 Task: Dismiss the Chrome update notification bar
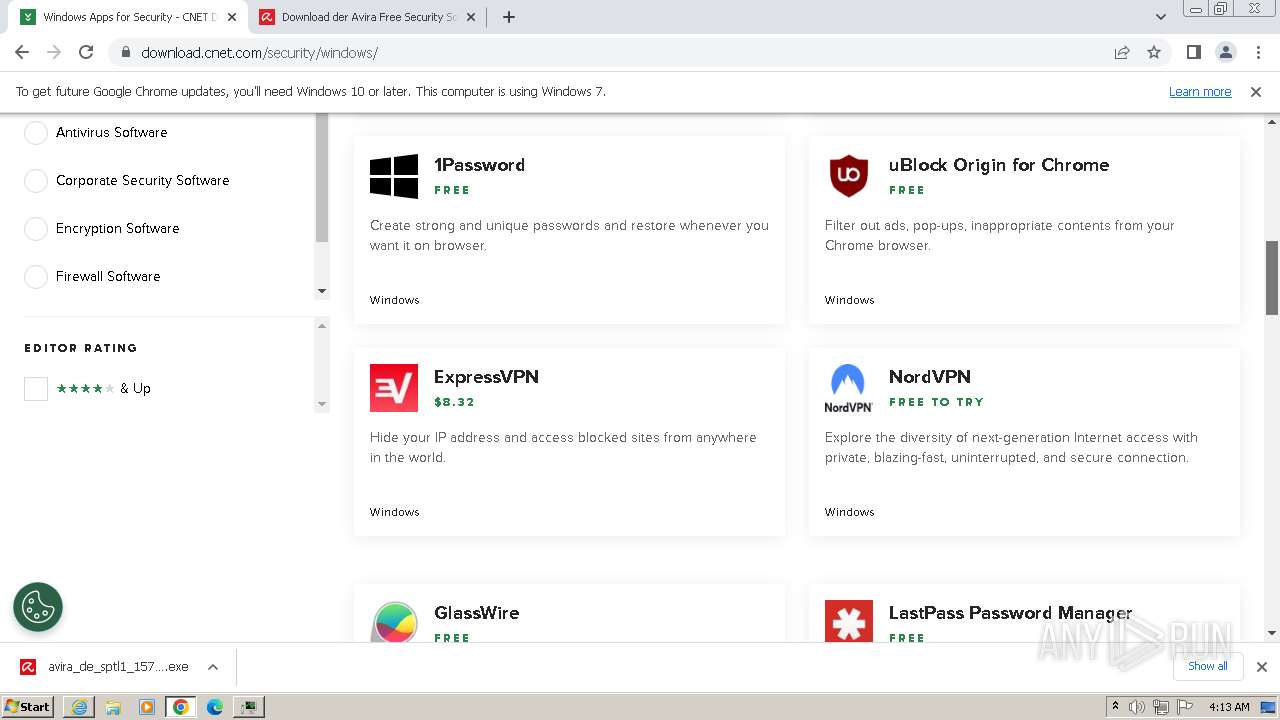[1256, 92]
